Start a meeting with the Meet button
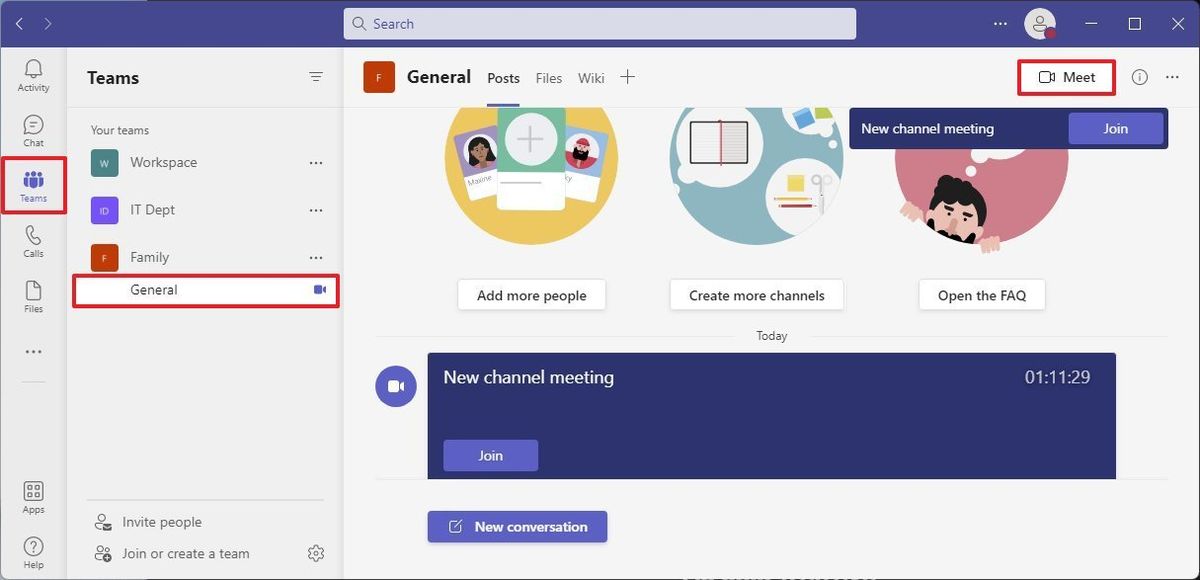 (x=1066, y=76)
